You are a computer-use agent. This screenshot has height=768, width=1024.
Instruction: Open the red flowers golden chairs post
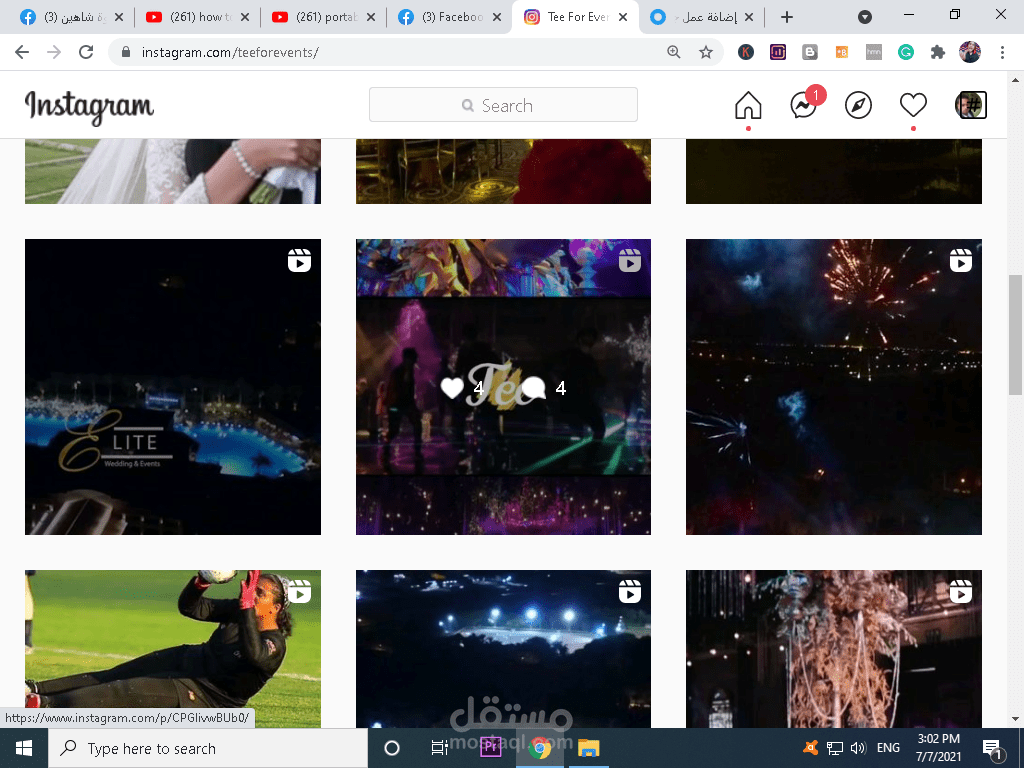pyautogui.click(x=503, y=171)
